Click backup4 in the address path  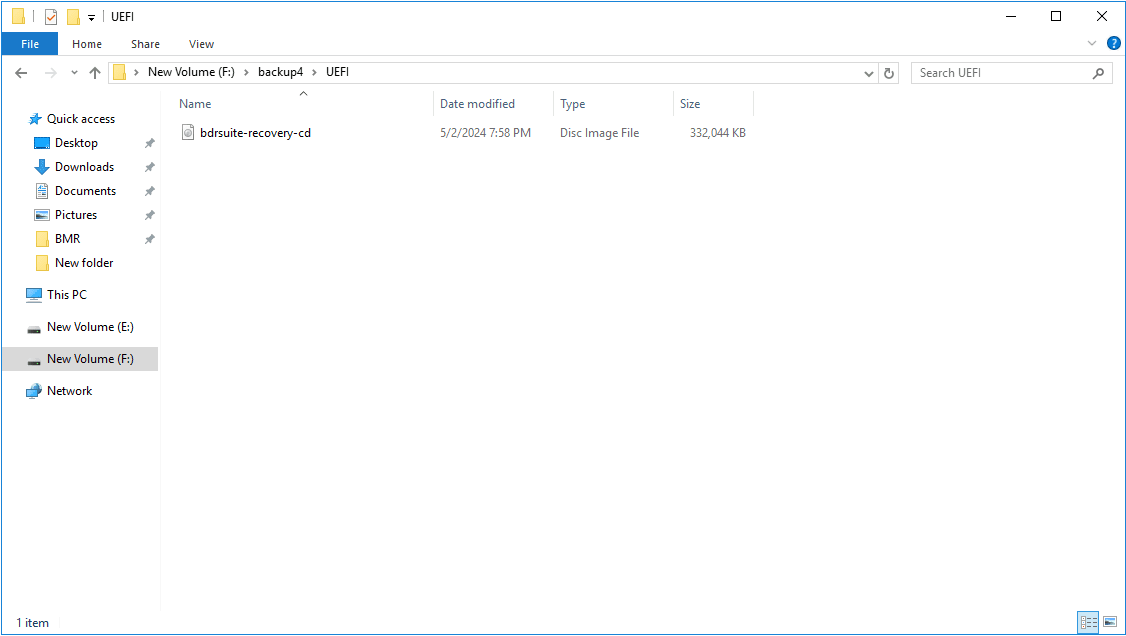pos(280,72)
